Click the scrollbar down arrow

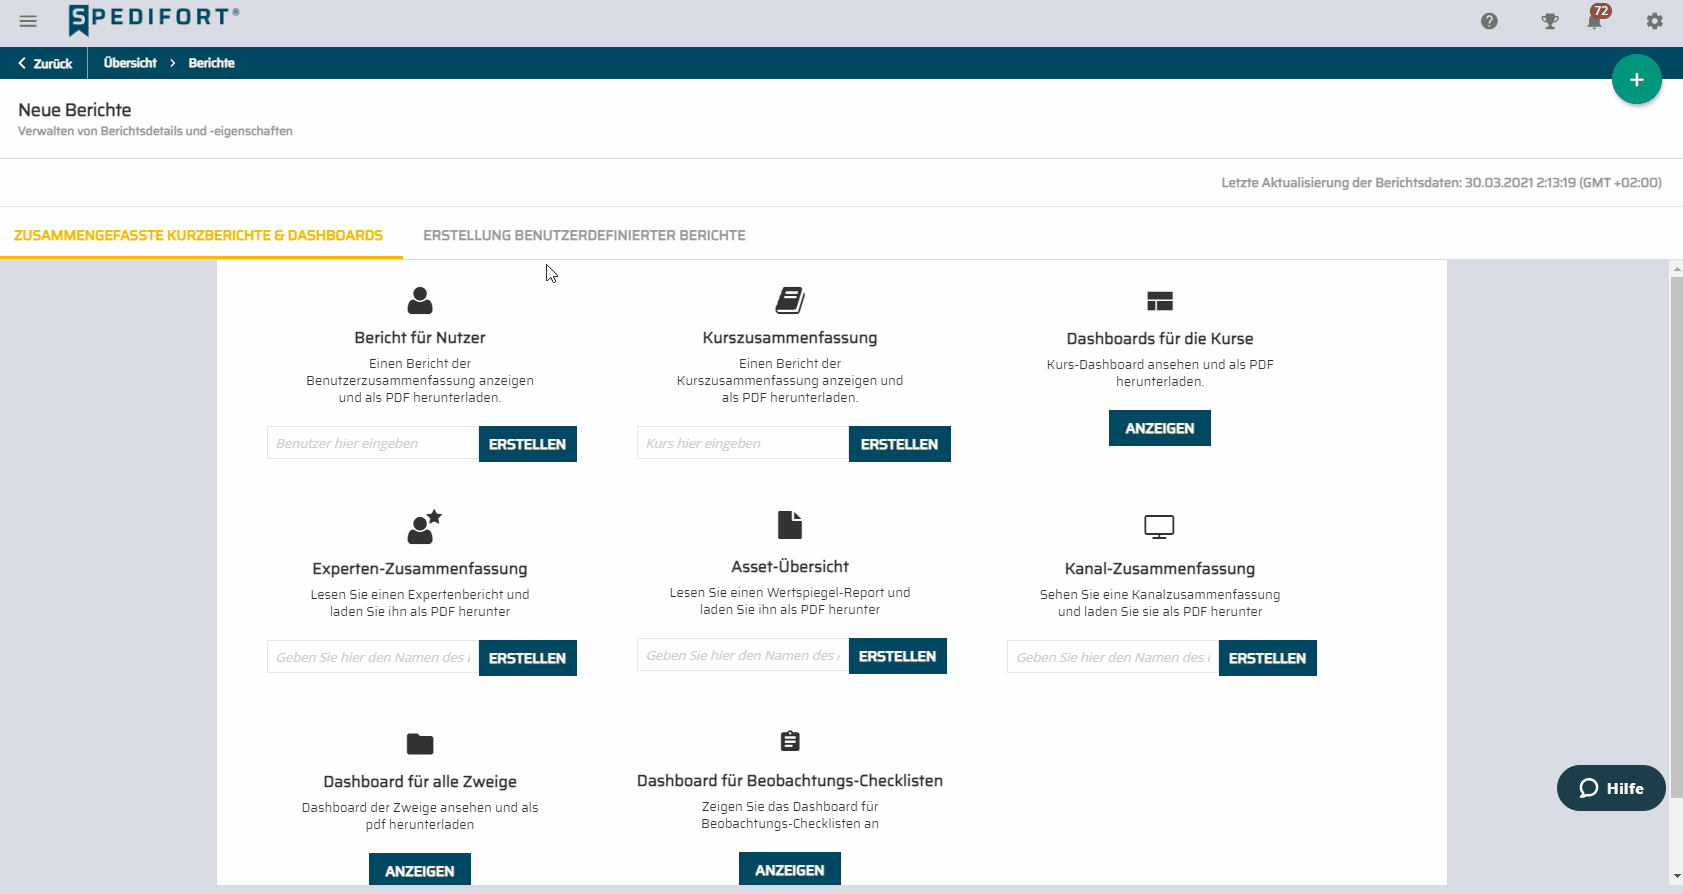click(x=1677, y=877)
